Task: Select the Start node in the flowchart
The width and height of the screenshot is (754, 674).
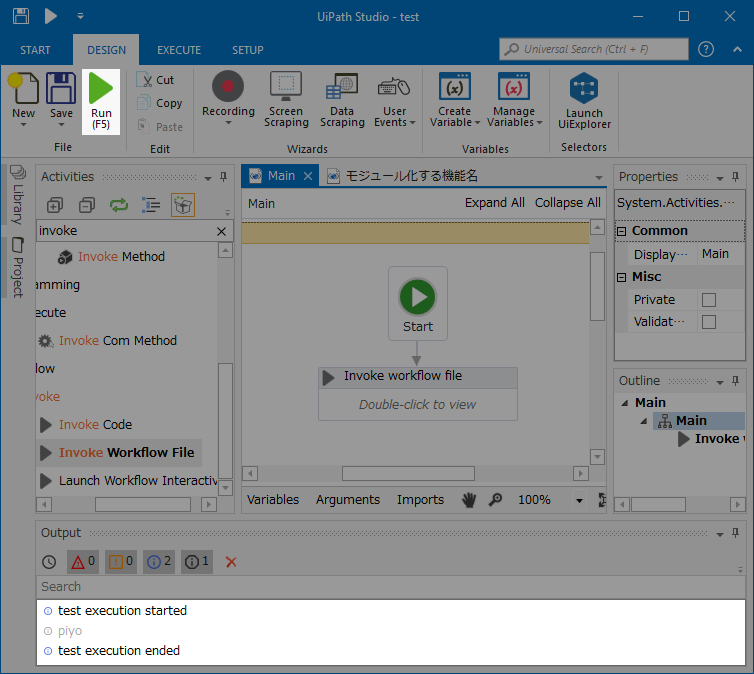Action: [417, 304]
